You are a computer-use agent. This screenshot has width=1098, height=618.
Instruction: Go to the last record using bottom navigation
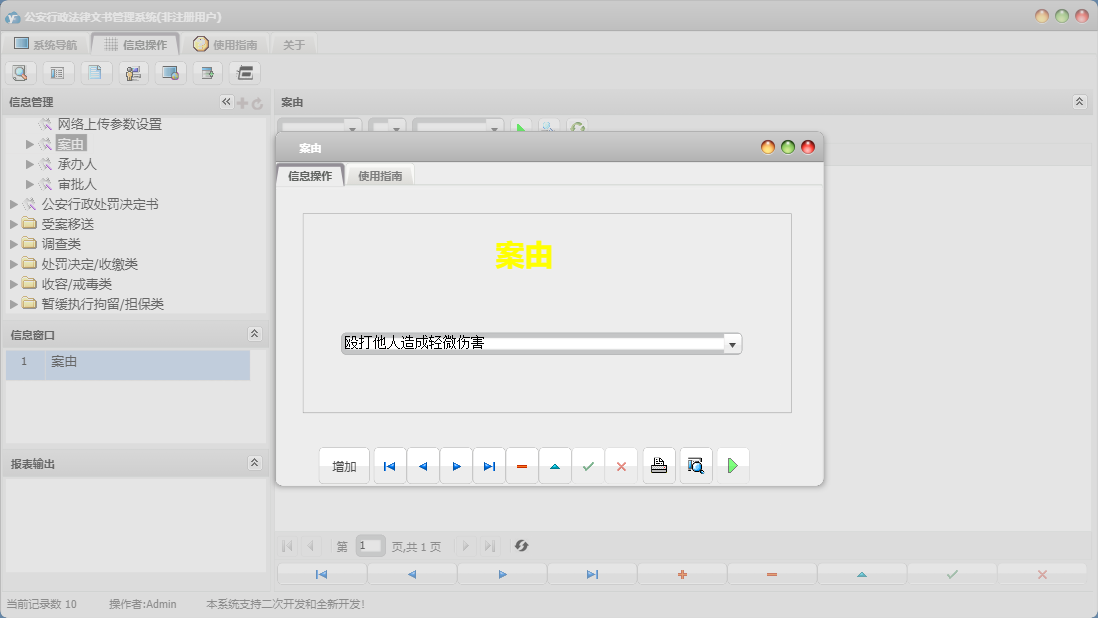point(592,573)
